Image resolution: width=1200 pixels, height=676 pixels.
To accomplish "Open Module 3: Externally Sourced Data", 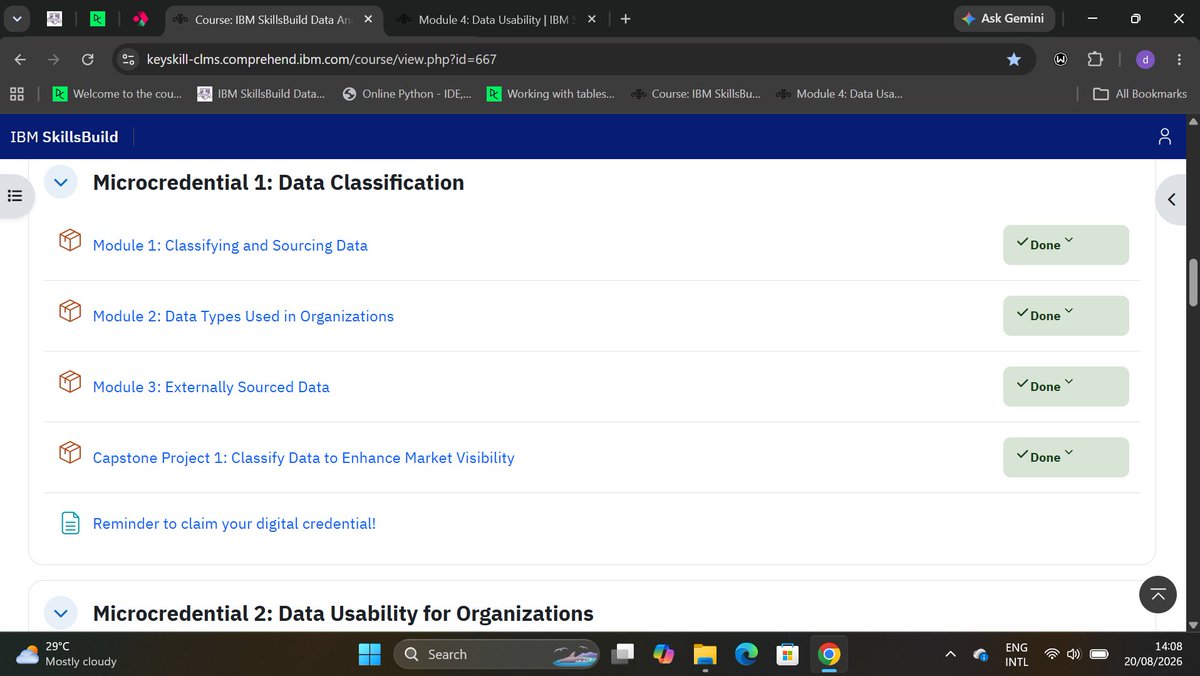I will click(211, 387).
